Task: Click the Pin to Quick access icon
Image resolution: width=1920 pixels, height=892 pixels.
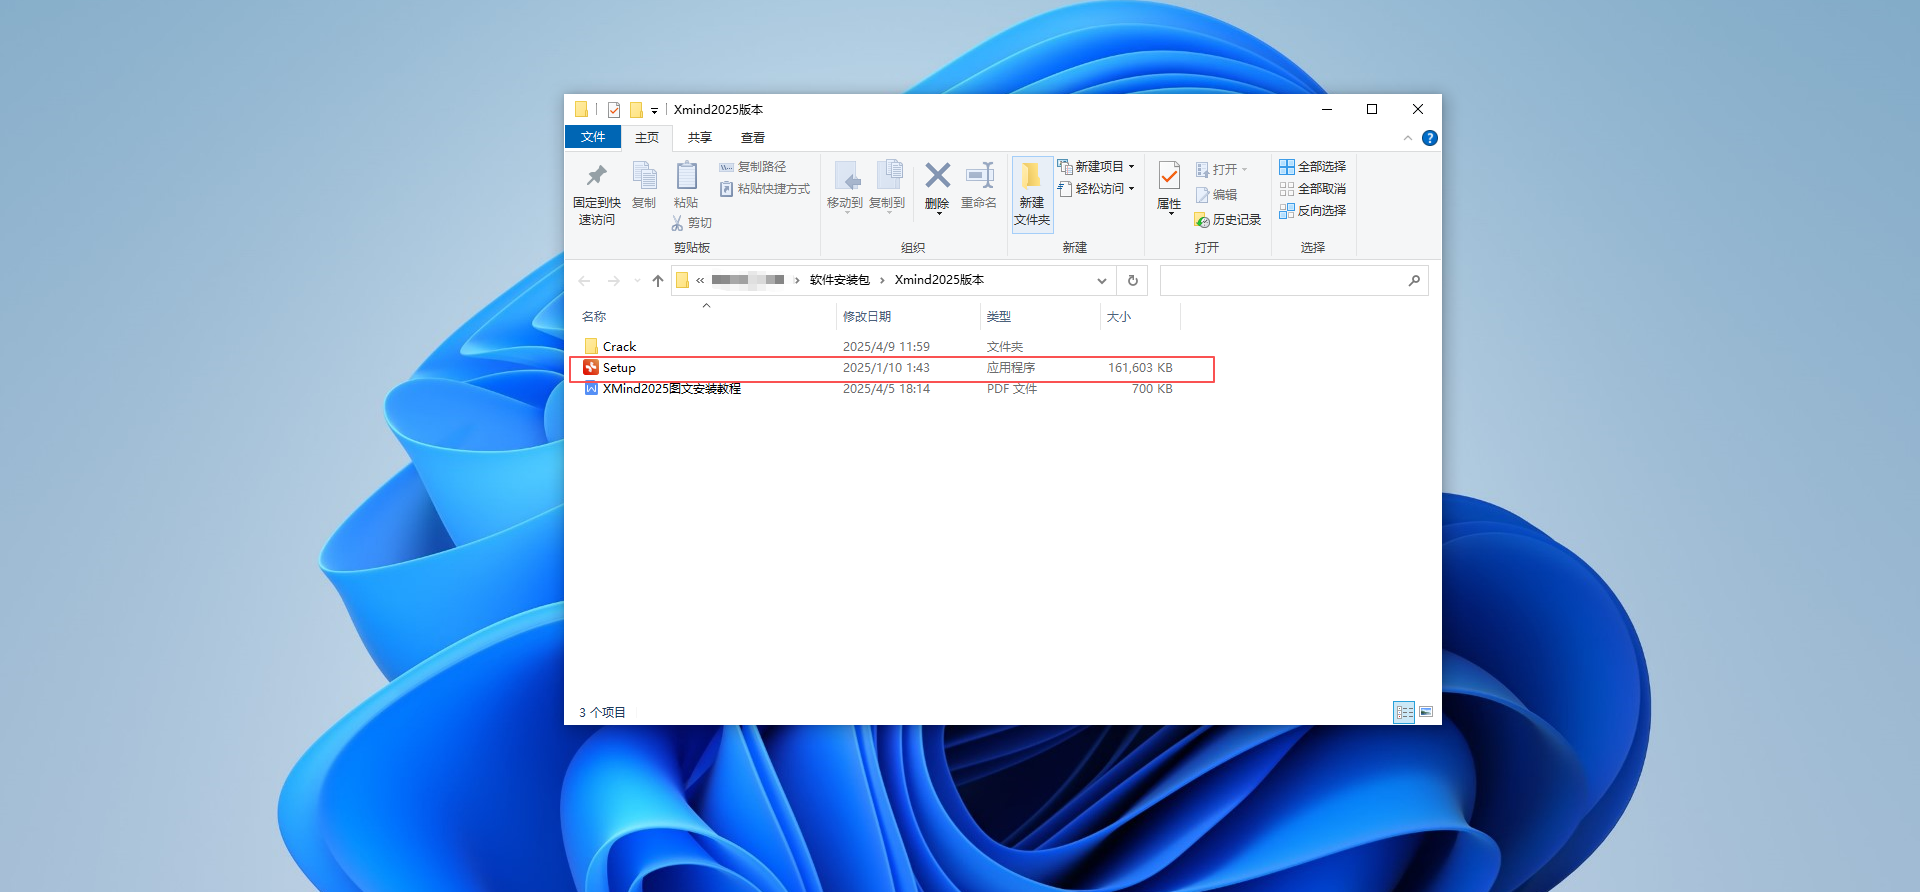Action: click(x=596, y=176)
